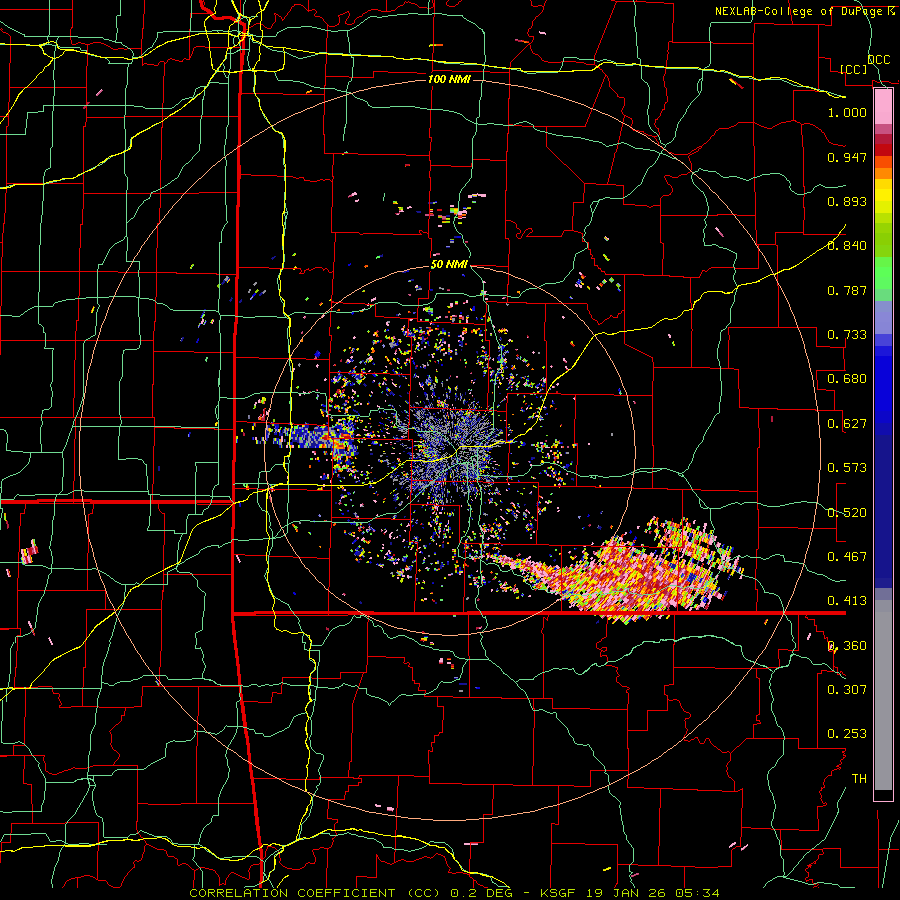Pick the pink color band atop the legend
Screen dimensions: 900x900
[x=883, y=107]
